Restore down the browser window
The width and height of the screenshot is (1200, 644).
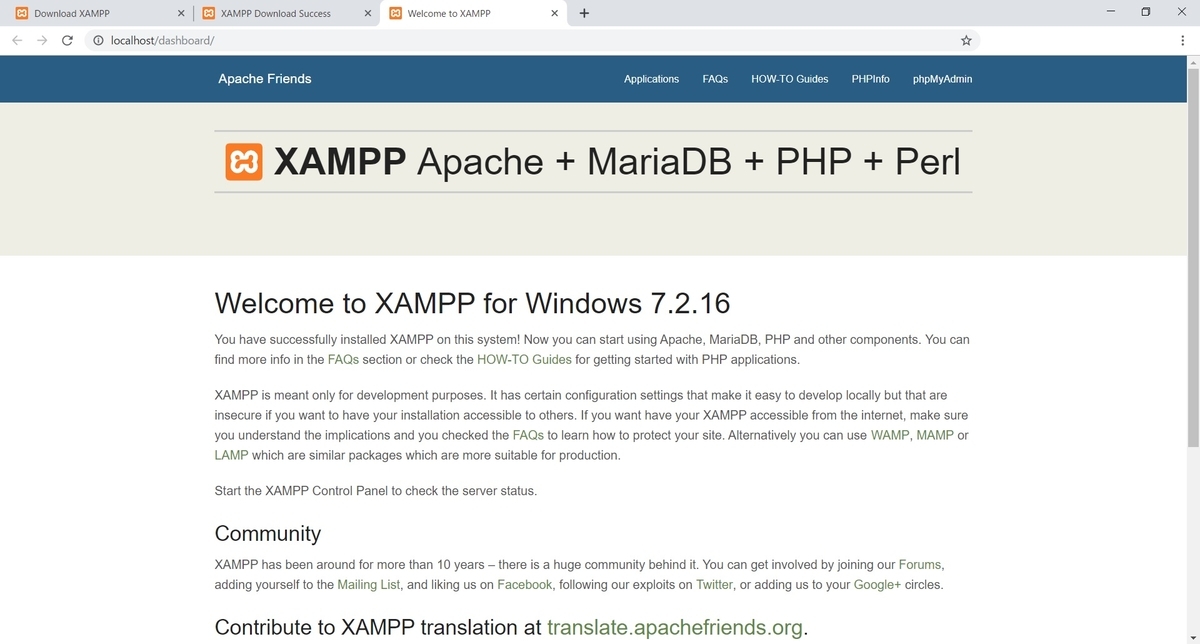[1146, 12]
